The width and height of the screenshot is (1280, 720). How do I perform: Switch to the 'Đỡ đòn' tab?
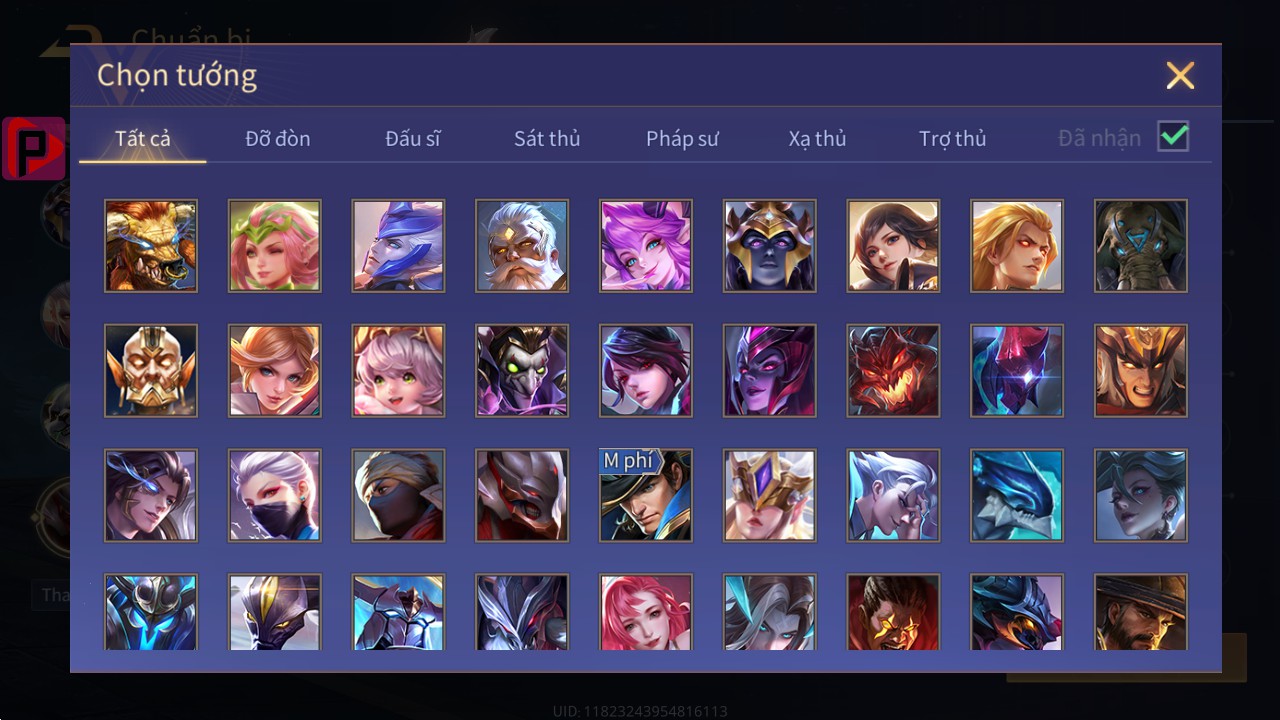click(278, 139)
